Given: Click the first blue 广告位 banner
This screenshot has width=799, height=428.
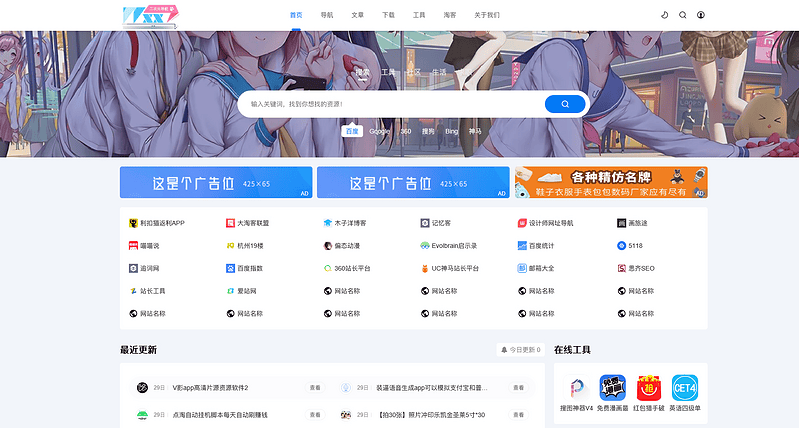Looking at the screenshot, I should tap(216, 182).
